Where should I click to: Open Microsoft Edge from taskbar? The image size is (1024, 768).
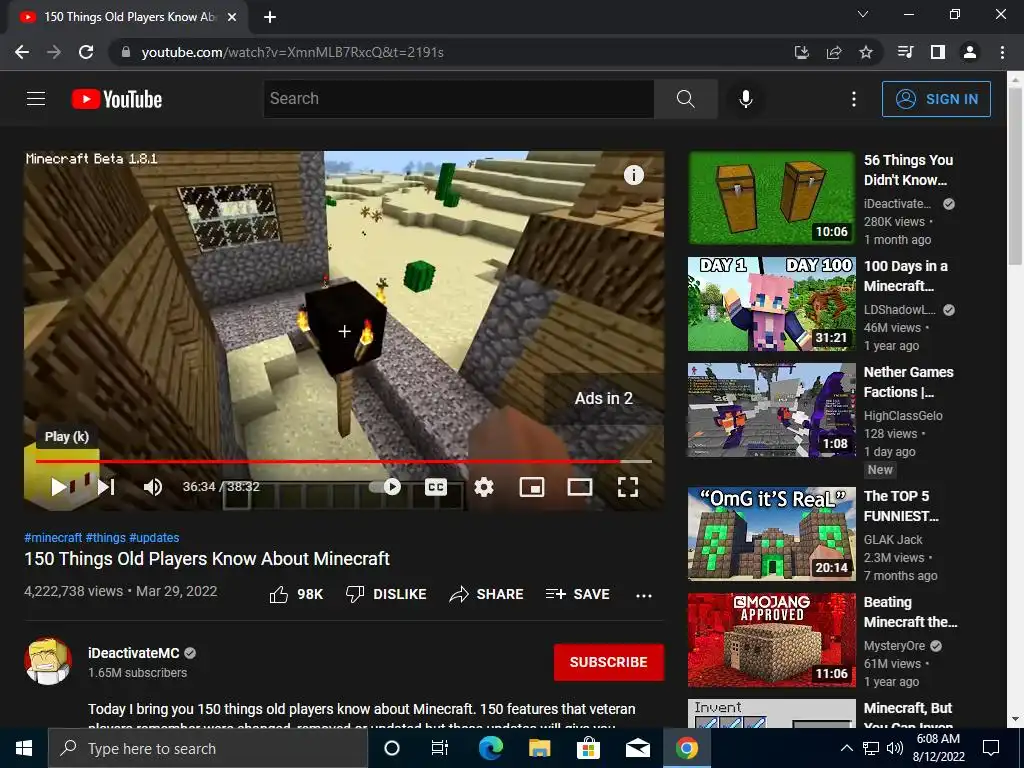tap(490, 748)
